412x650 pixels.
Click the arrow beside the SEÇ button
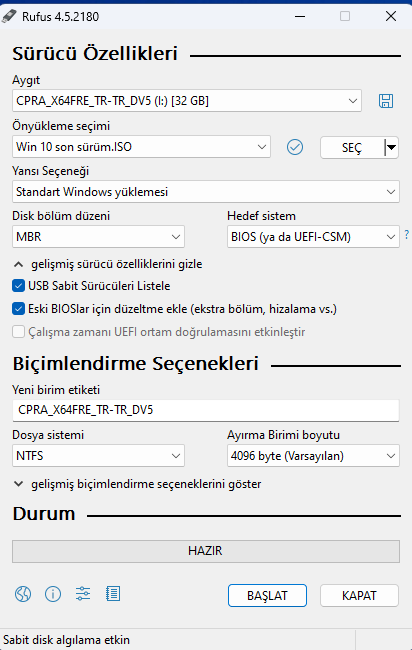click(x=392, y=147)
